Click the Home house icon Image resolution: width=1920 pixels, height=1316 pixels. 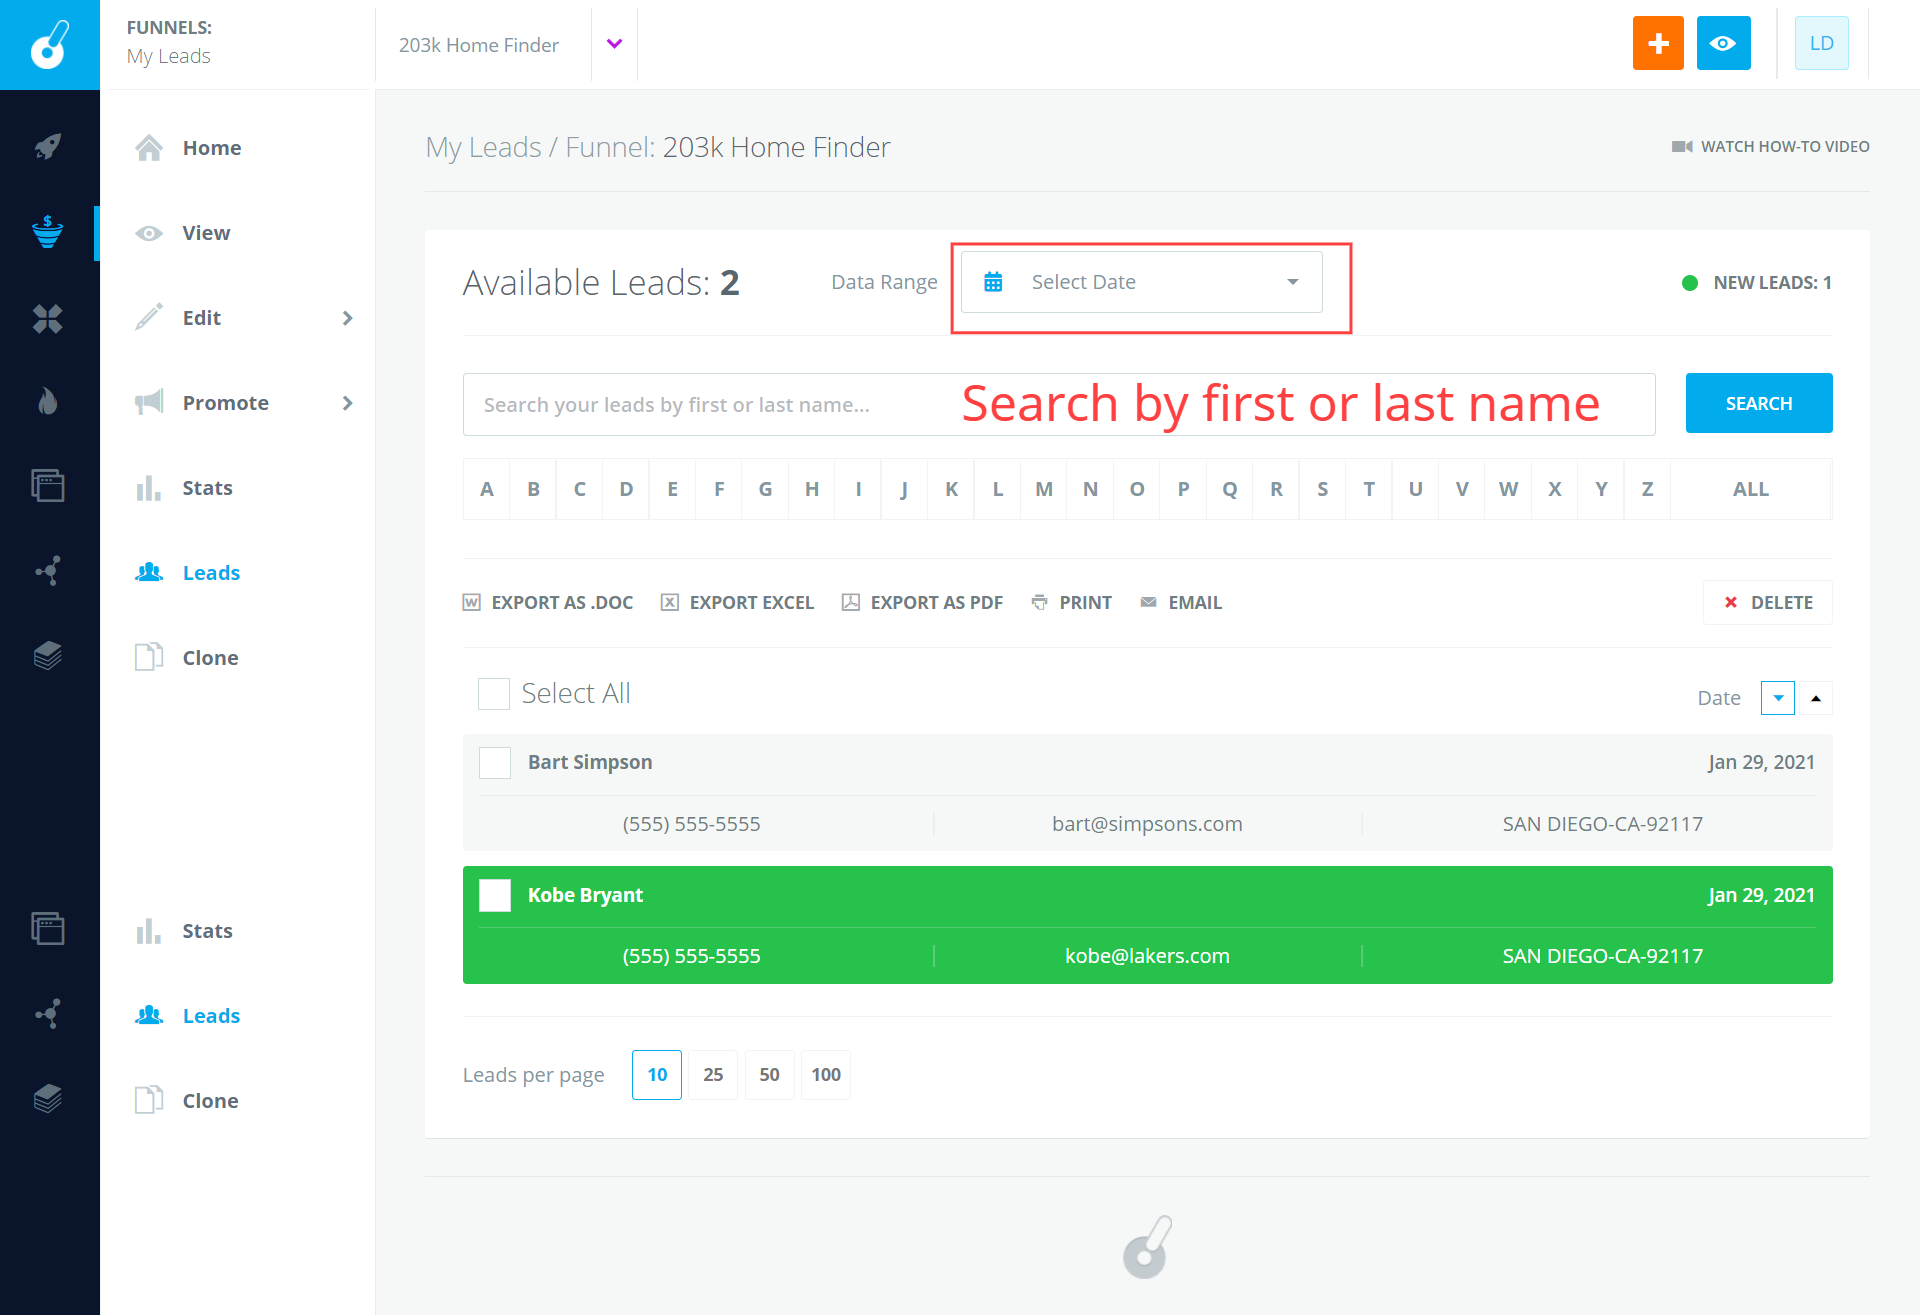click(149, 148)
